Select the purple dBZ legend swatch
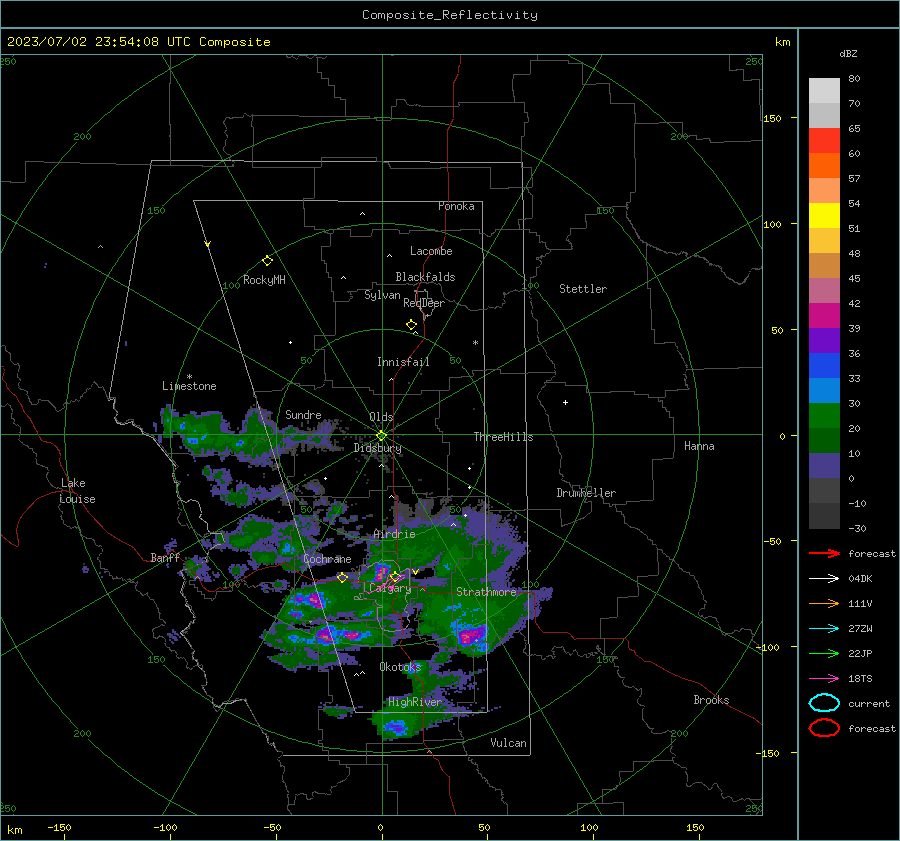The height and width of the screenshot is (841, 900). (x=824, y=340)
